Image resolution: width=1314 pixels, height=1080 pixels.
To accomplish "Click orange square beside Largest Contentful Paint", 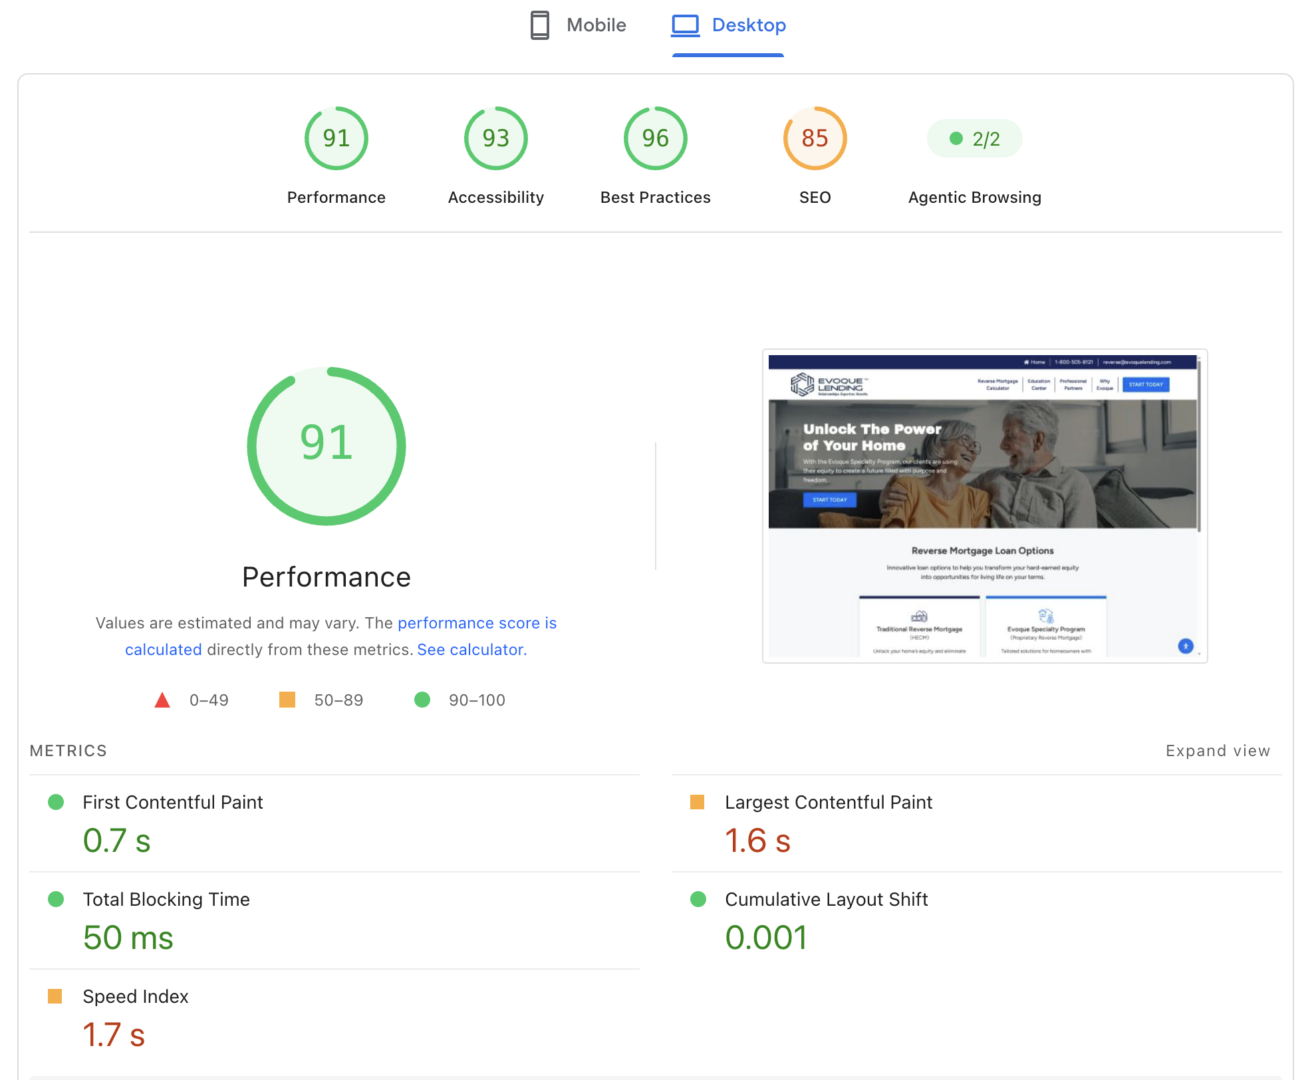I will pyautogui.click(x=698, y=802).
